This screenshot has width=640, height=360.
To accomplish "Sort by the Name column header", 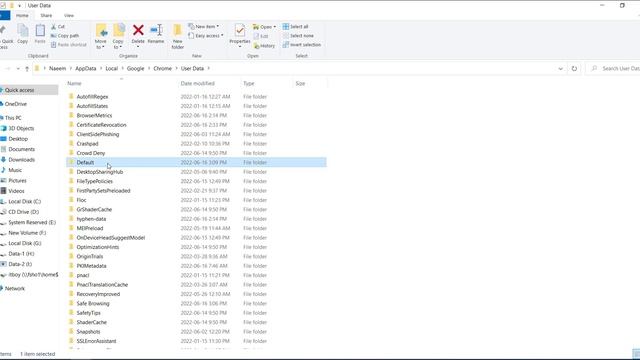I will pyautogui.click(x=74, y=83).
